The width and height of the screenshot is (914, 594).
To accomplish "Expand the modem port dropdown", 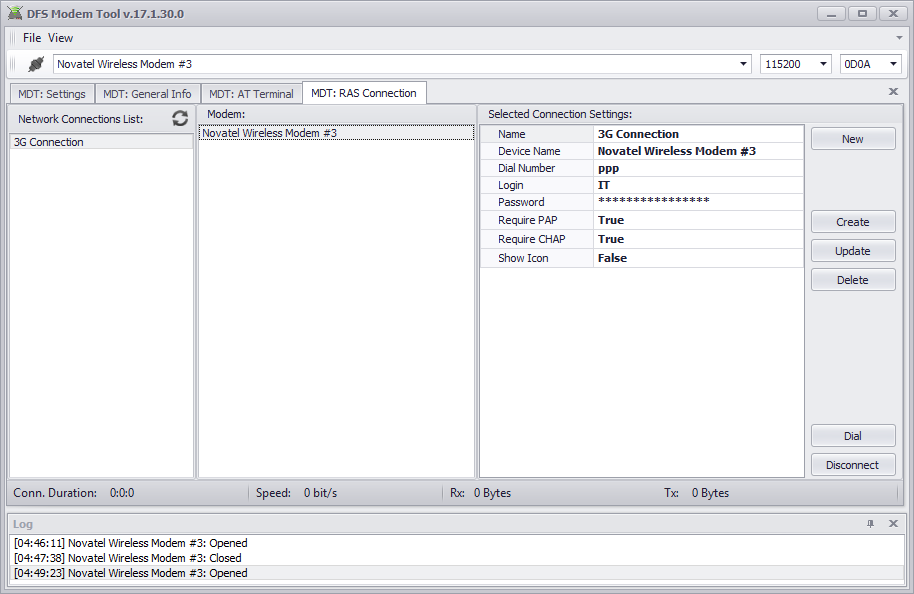I will pyautogui.click(x=743, y=64).
